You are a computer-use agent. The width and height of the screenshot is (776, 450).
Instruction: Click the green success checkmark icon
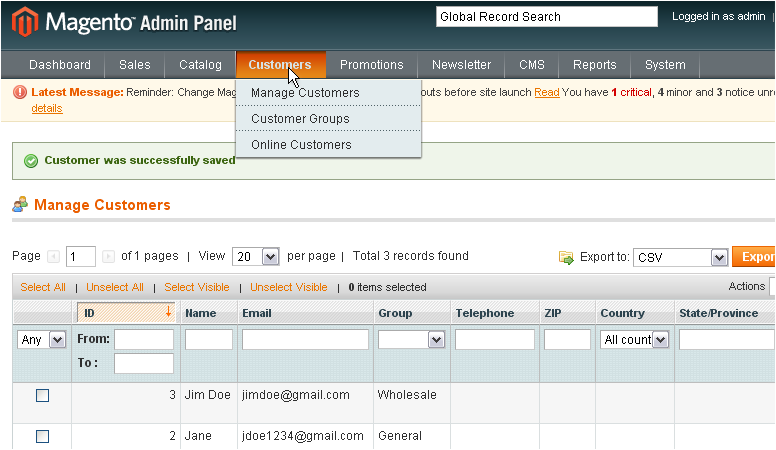coord(31,161)
